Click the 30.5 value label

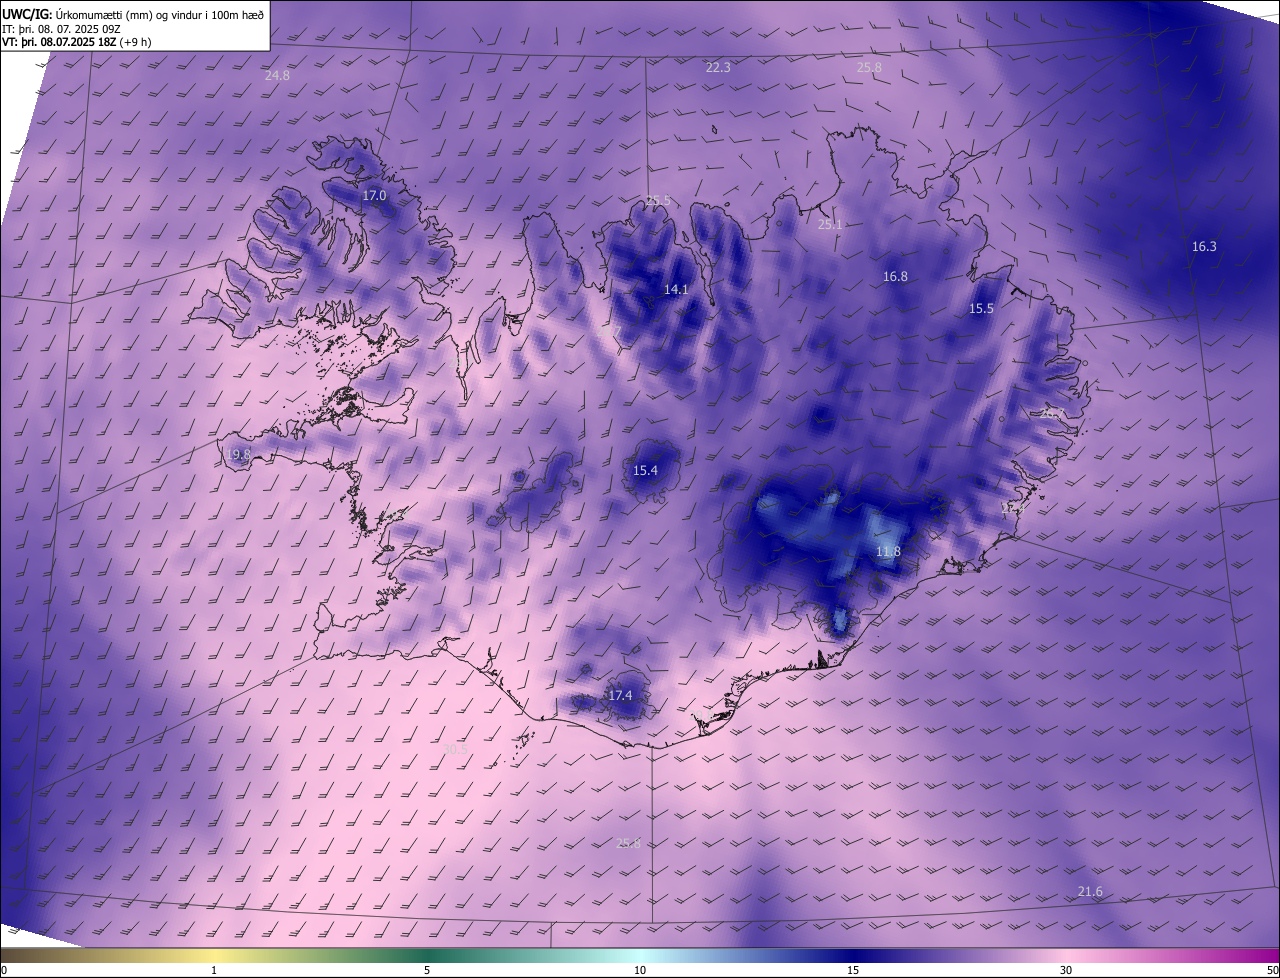pos(455,749)
